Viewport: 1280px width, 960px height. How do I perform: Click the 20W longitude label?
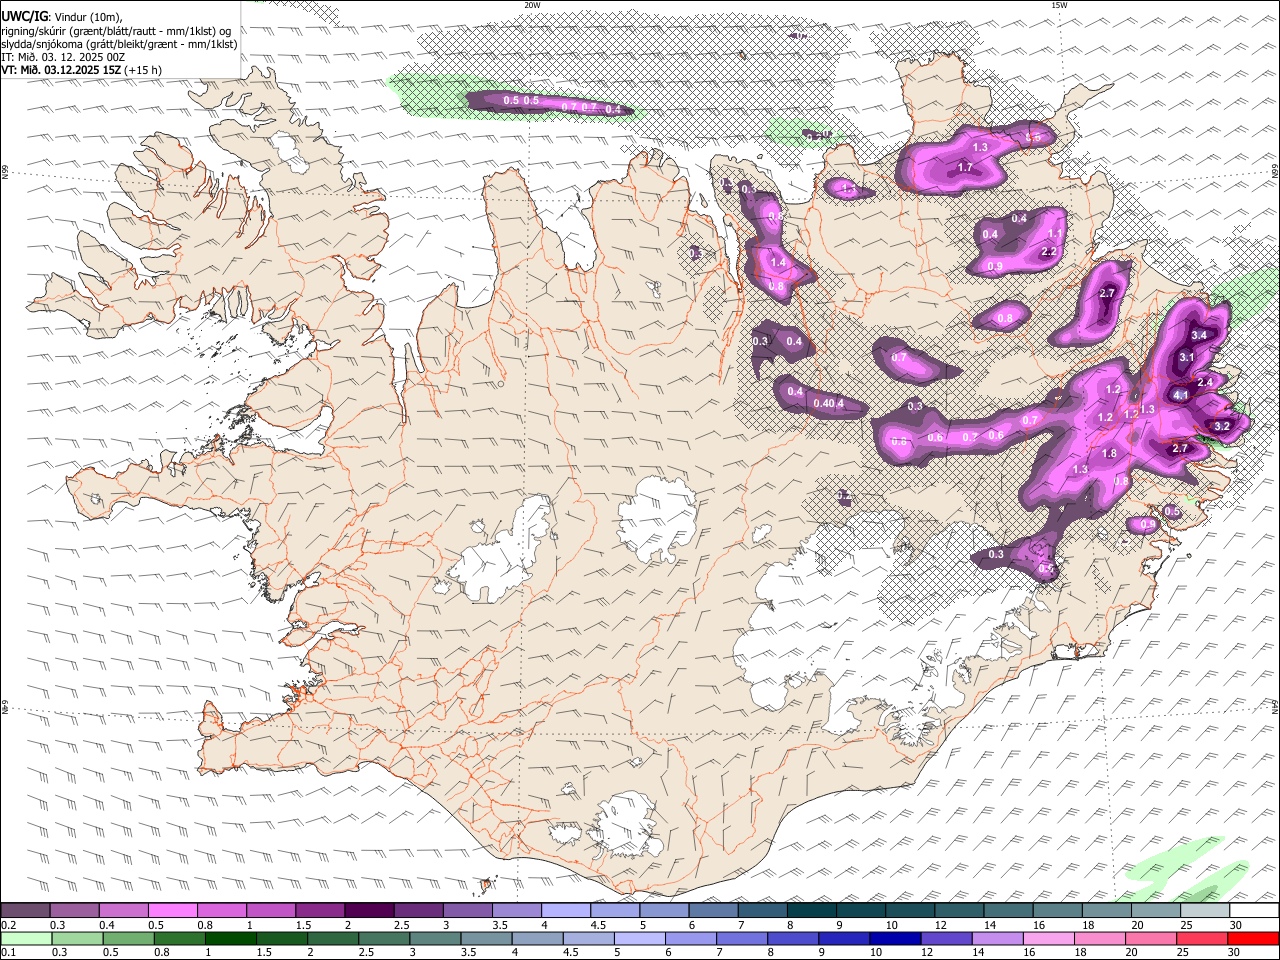(532, 5)
